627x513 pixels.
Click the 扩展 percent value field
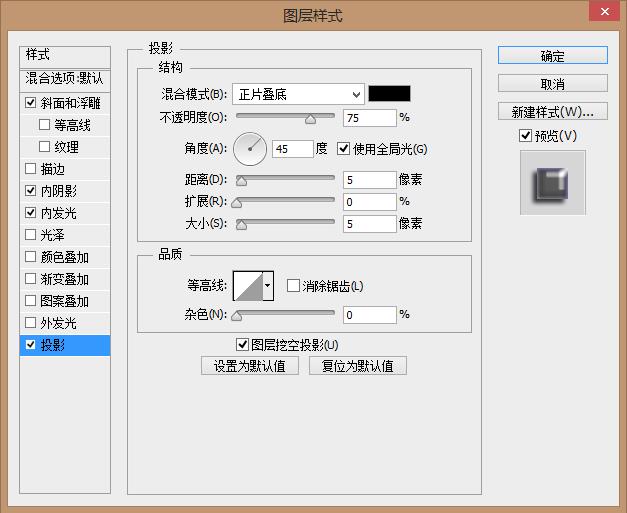370,202
